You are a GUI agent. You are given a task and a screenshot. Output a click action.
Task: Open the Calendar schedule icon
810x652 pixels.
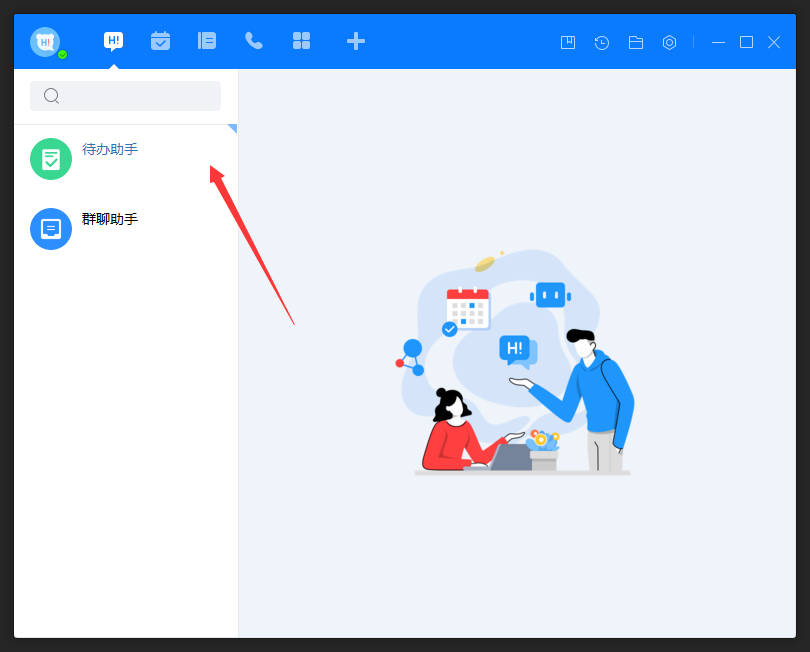[160, 41]
